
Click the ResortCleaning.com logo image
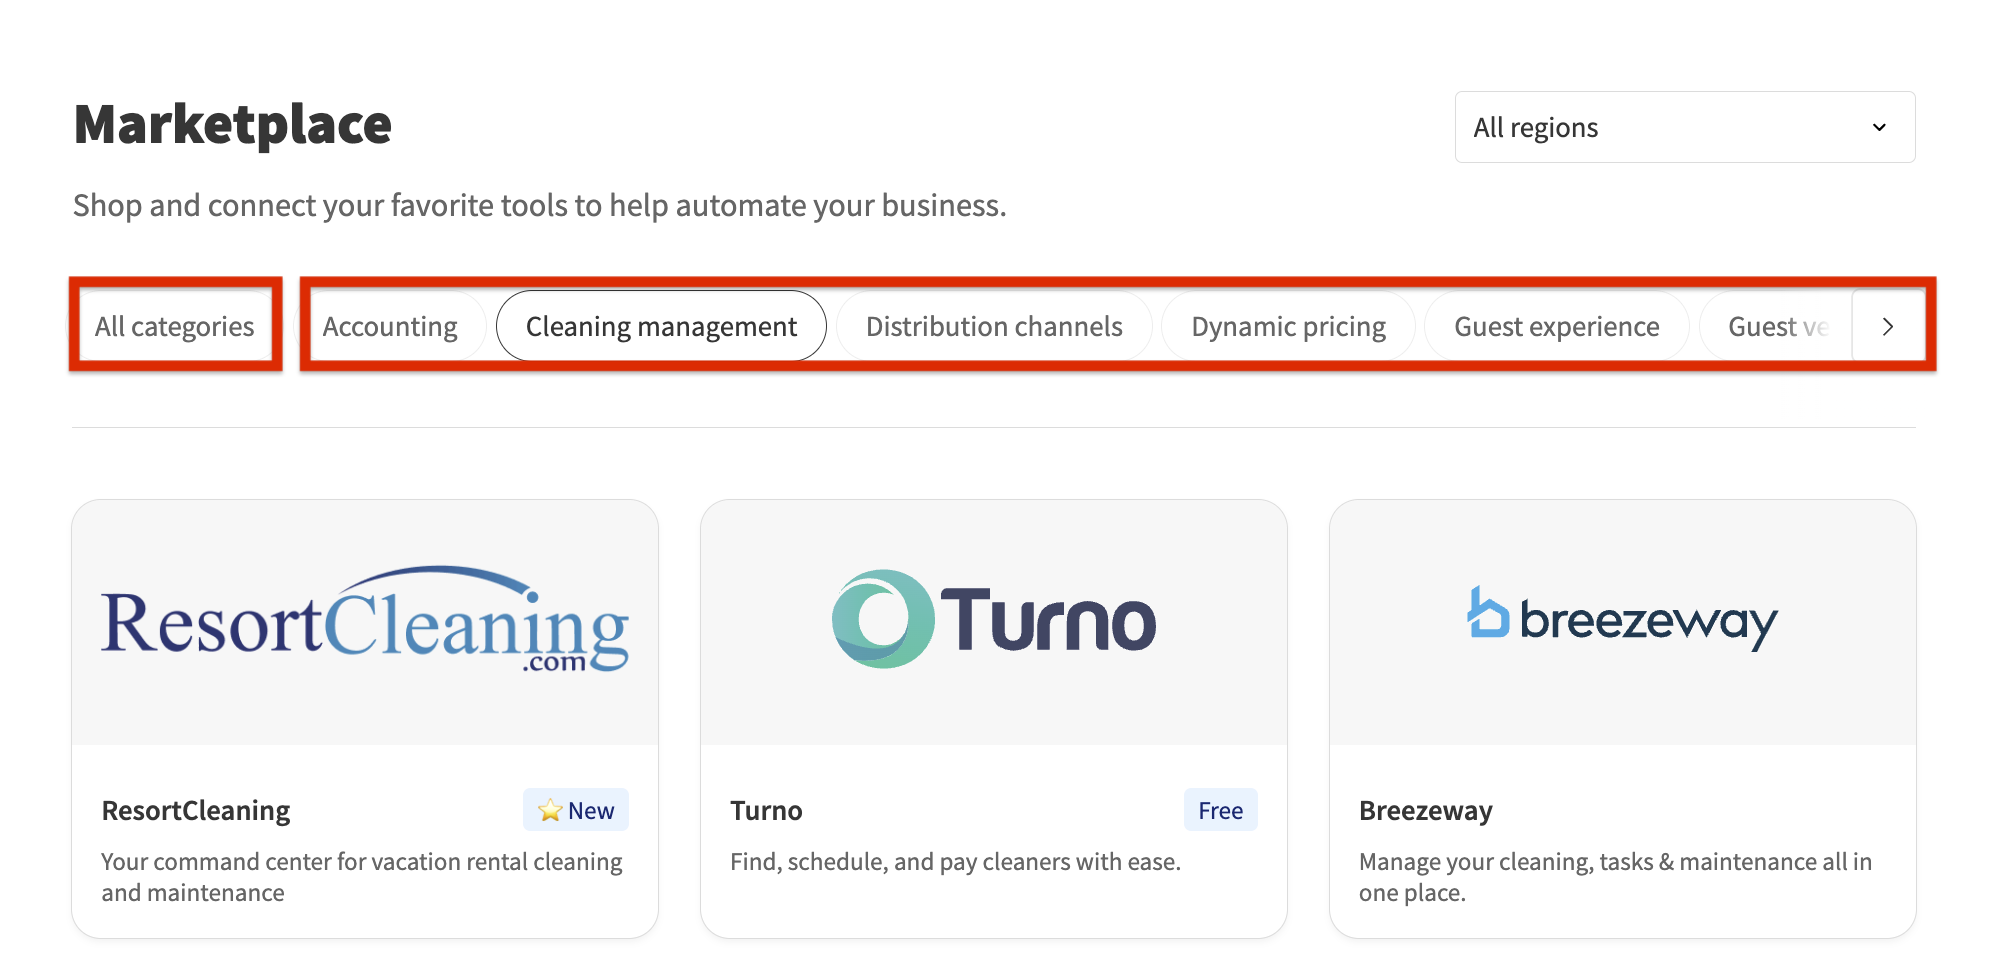pyautogui.click(x=365, y=621)
